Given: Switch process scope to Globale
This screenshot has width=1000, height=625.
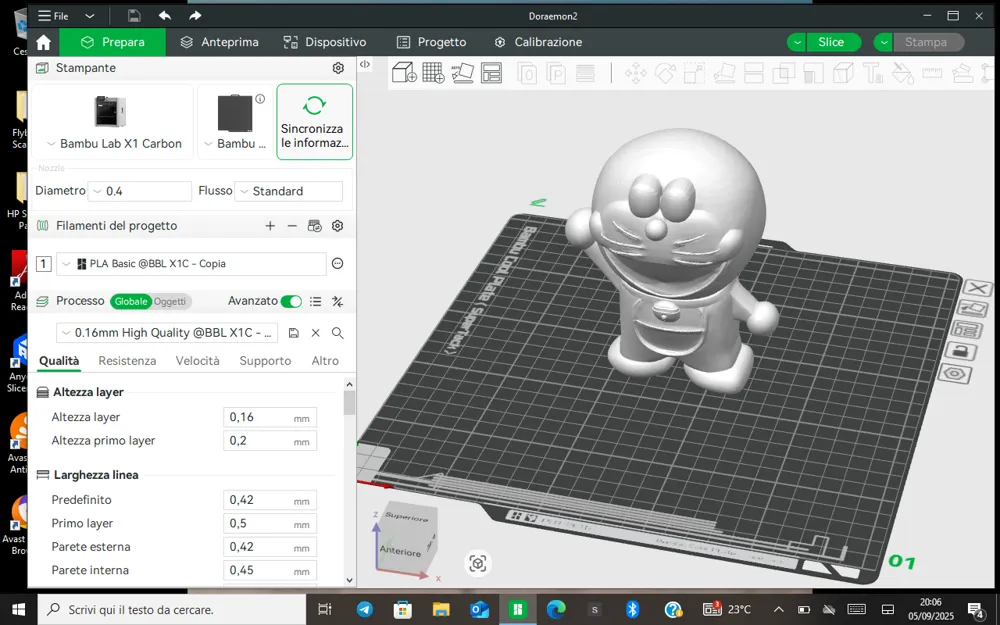Looking at the screenshot, I should [x=131, y=301].
